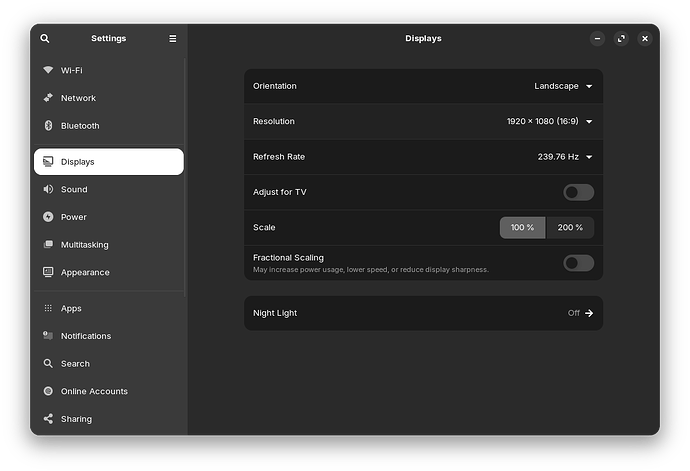Viewport: 690px width, 471px height.
Task: Click the Night Light Off status text
Action: click(x=573, y=313)
